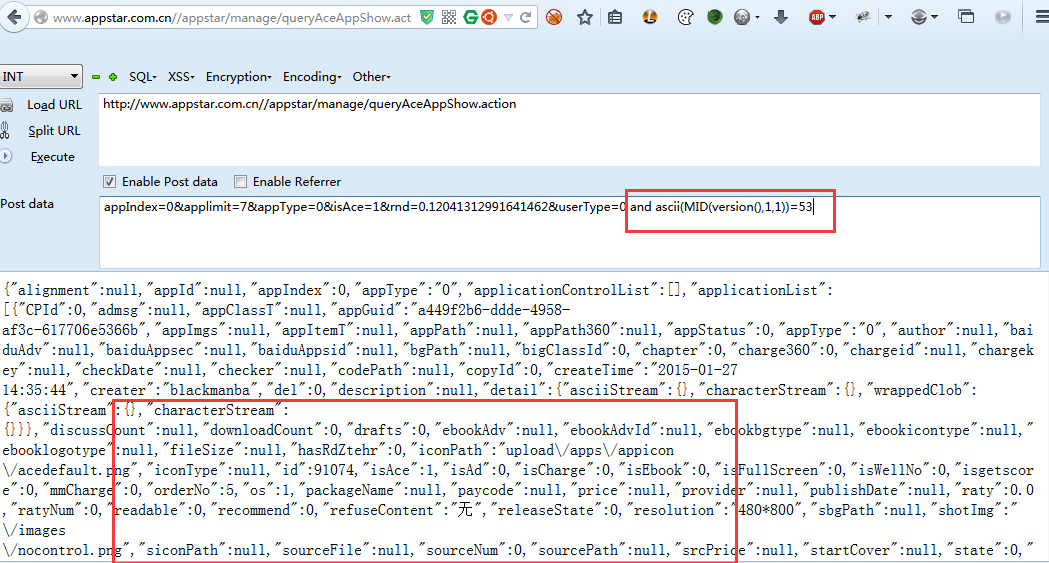The image size is (1049, 563).
Task: Open the browser hamburger menu
Action: tap(1041, 17)
